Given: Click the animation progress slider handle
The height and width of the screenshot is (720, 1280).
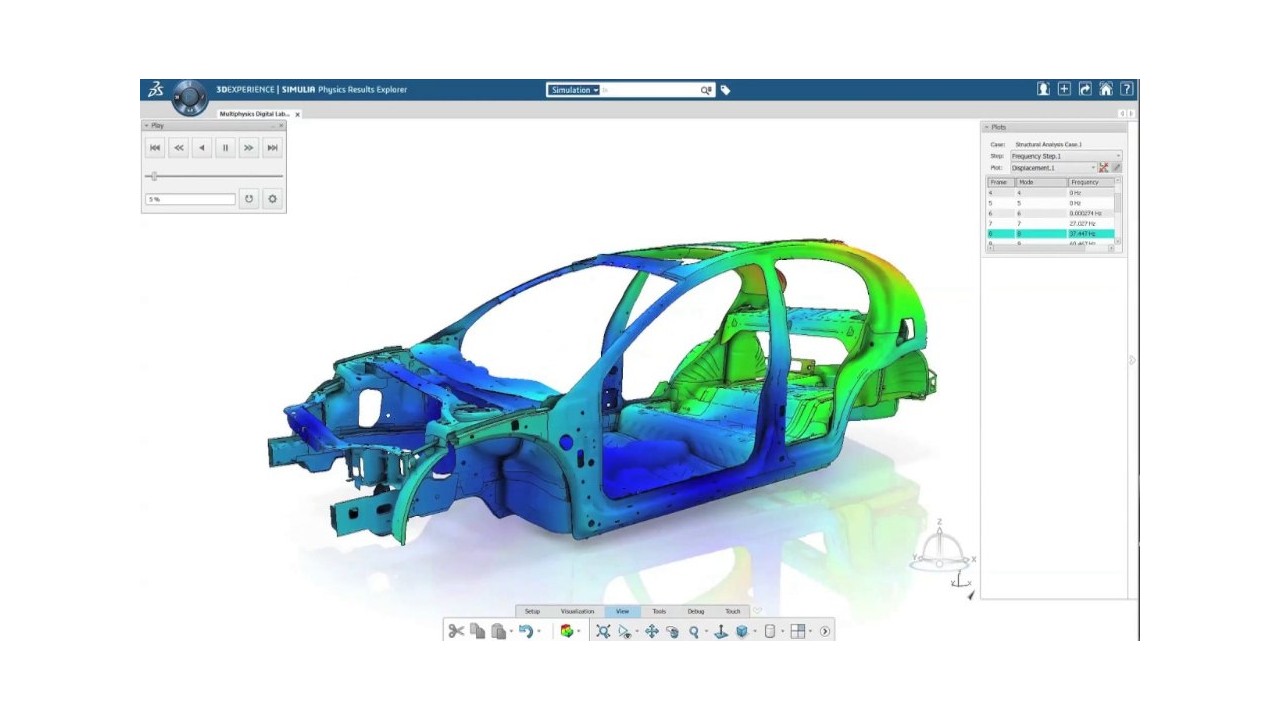Looking at the screenshot, I should click(x=154, y=176).
